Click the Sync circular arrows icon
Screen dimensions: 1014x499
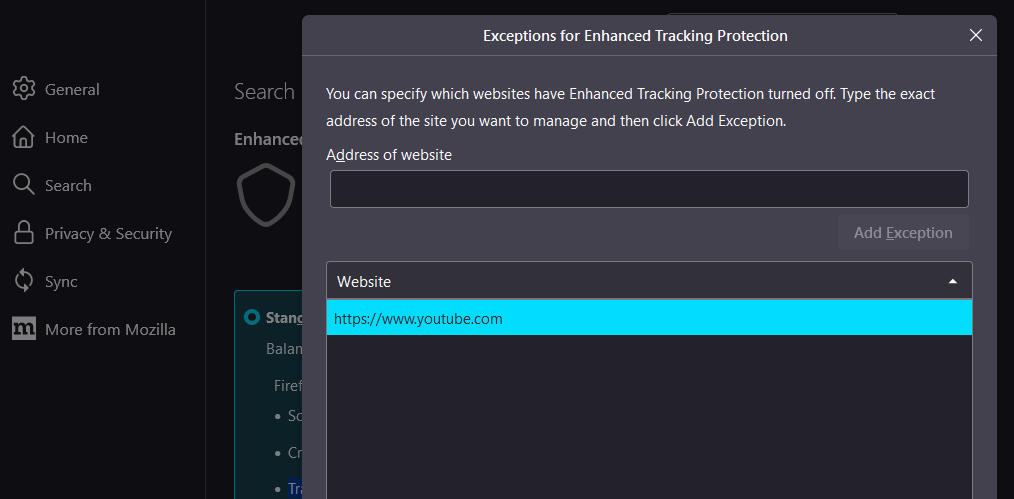(x=24, y=281)
